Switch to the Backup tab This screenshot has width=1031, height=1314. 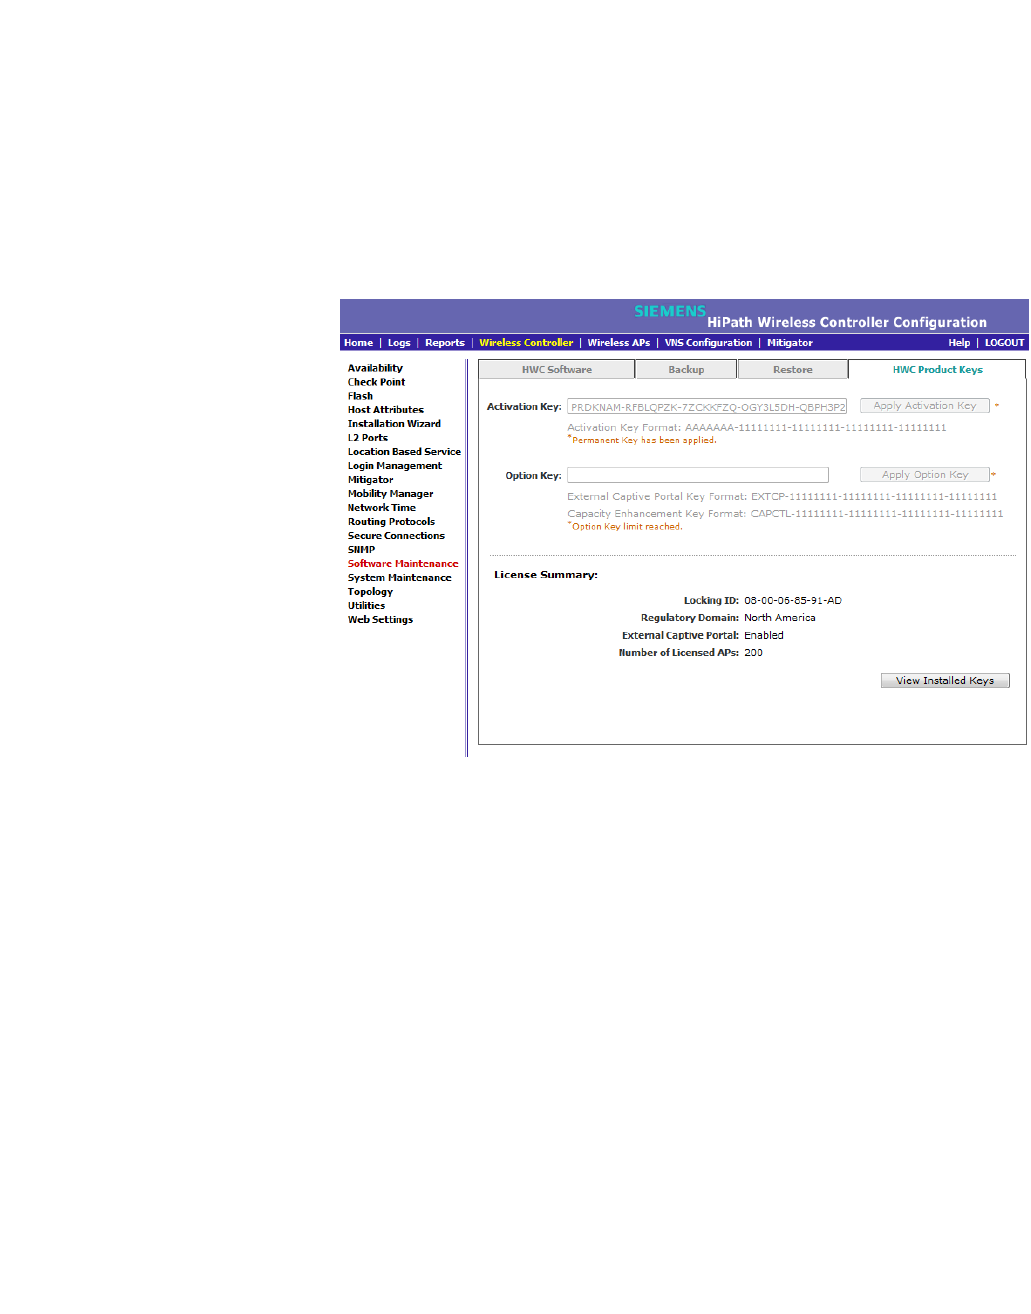pos(686,370)
